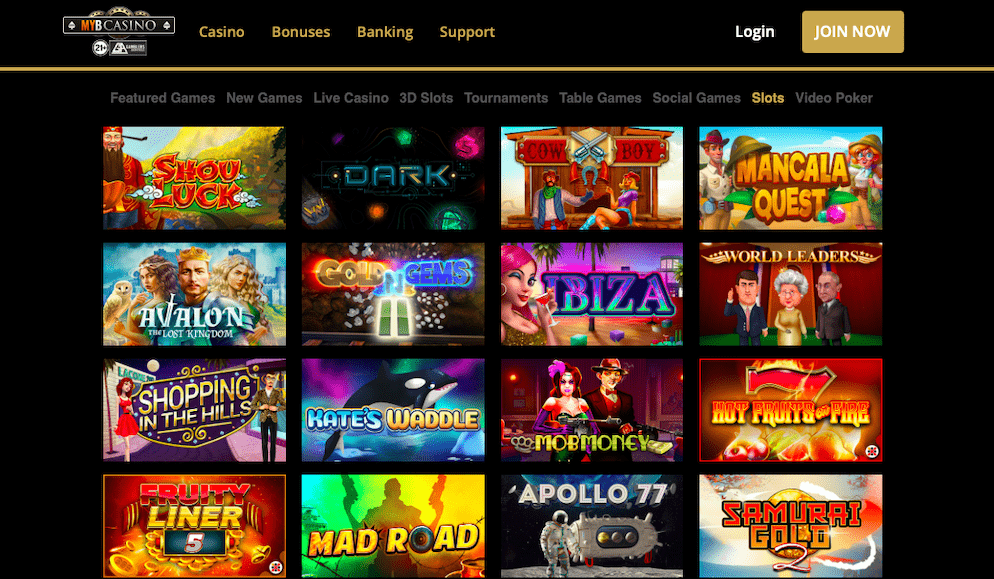Switch to the Featured Games tab
Image resolution: width=994 pixels, height=579 pixels.
coord(162,98)
